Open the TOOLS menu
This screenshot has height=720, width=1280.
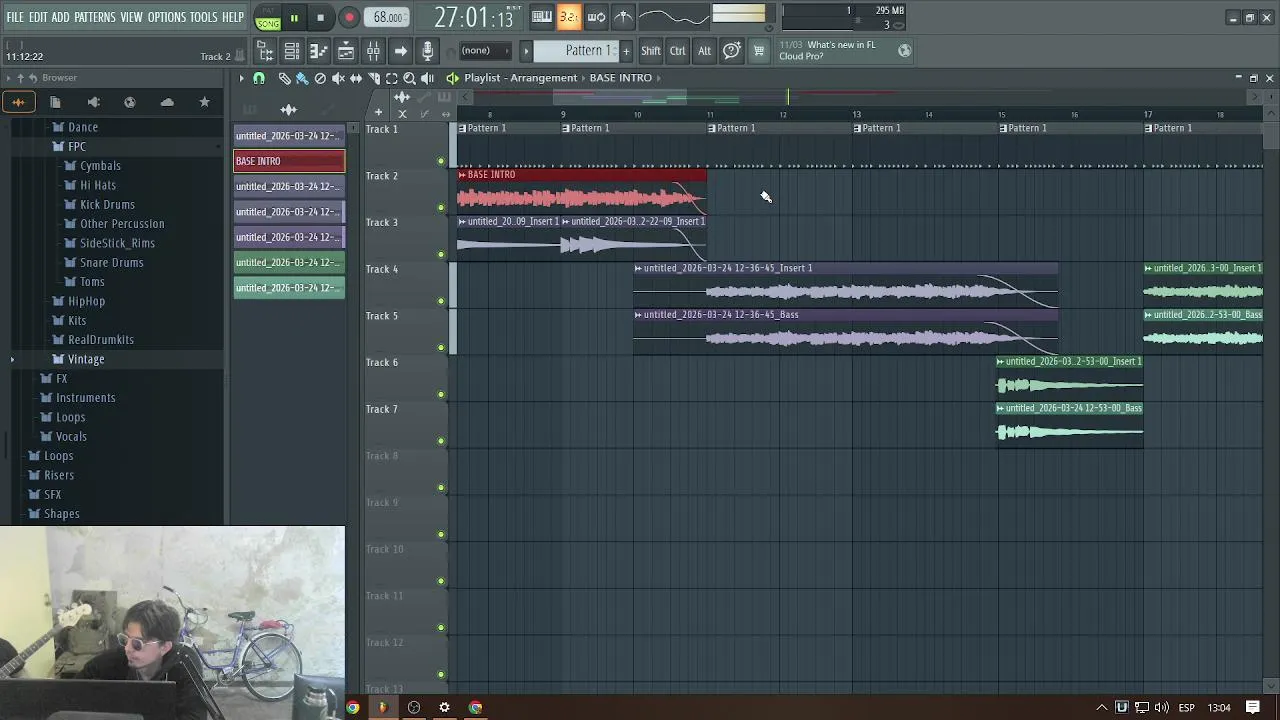pyautogui.click(x=203, y=18)
